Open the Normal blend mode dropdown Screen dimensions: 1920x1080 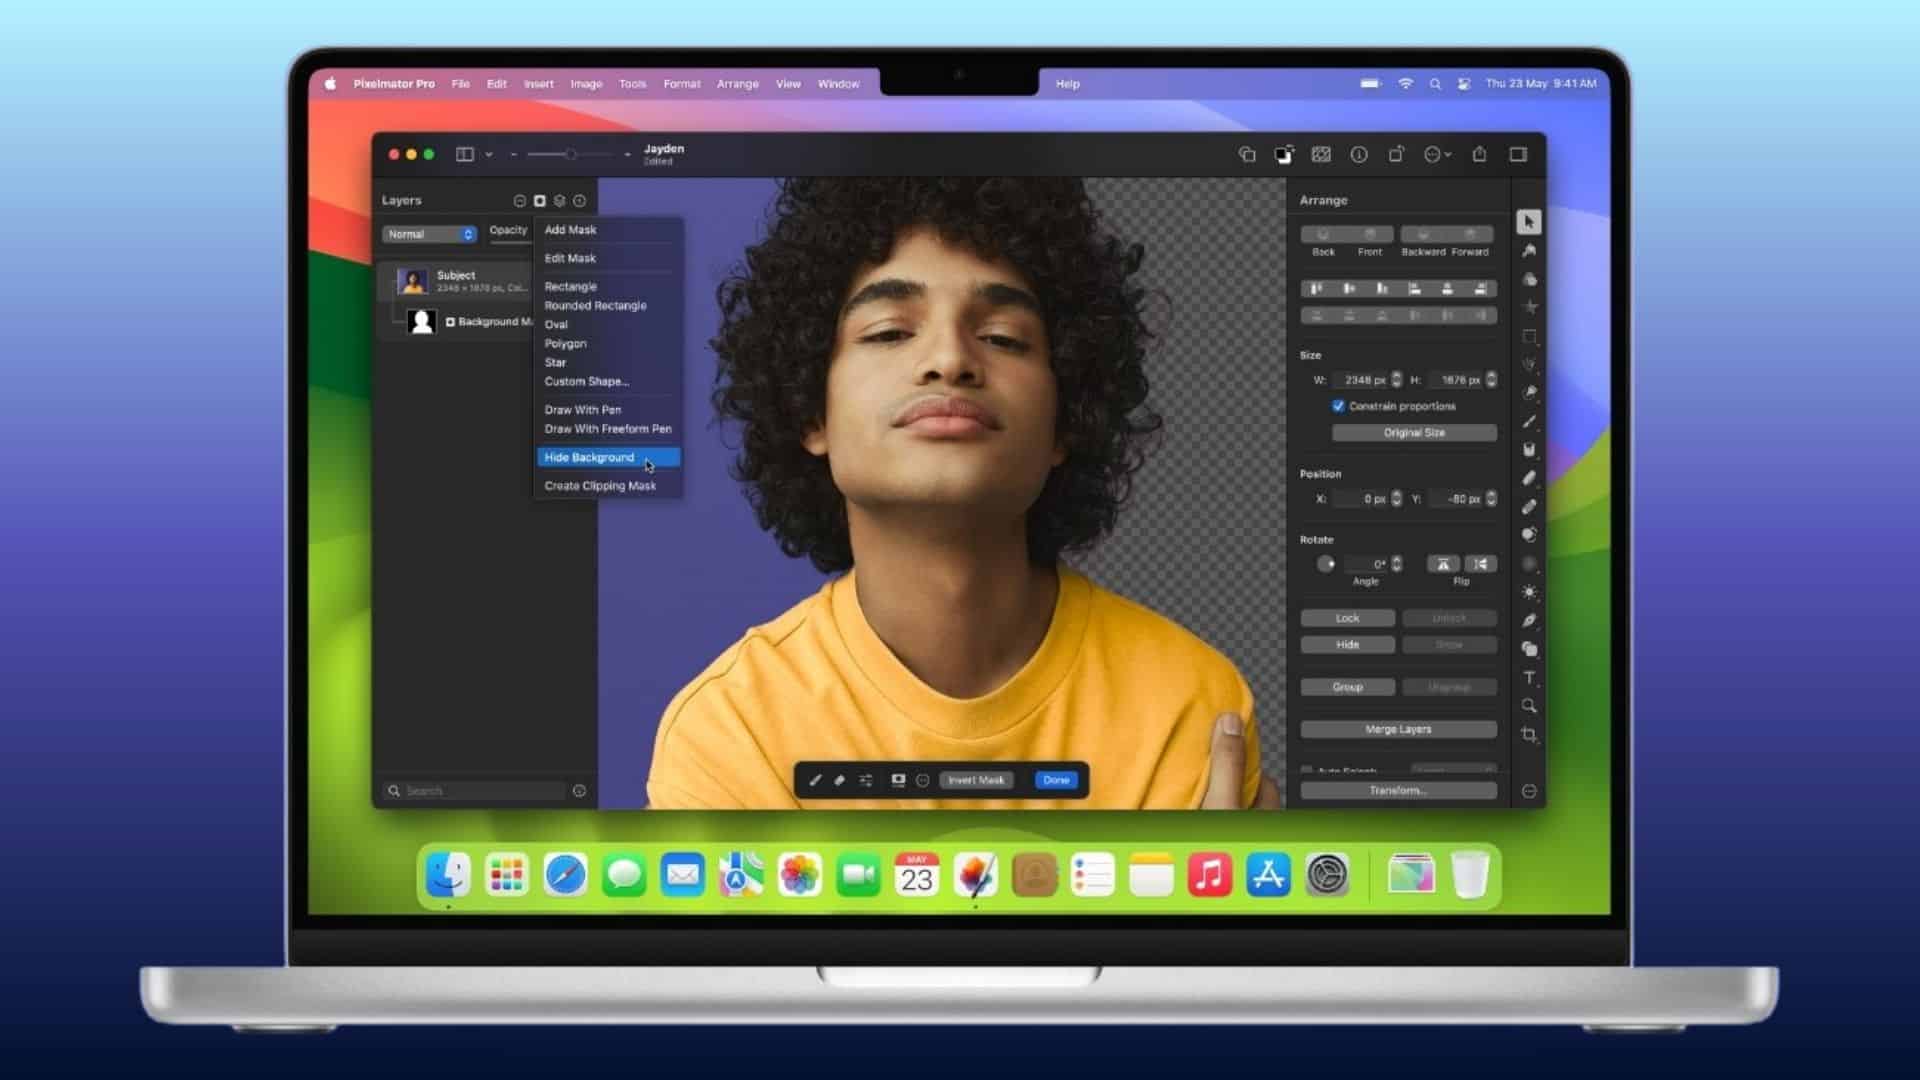tap(429, 234)
